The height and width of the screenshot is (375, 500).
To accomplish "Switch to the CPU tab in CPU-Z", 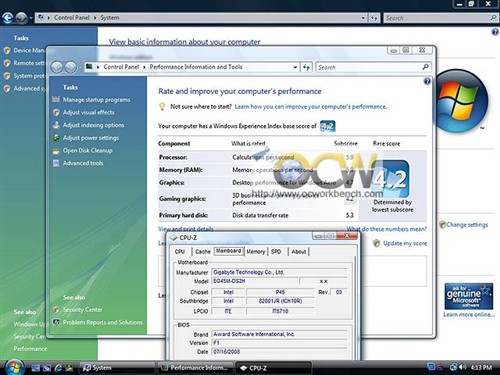I will tap(180, 252).
